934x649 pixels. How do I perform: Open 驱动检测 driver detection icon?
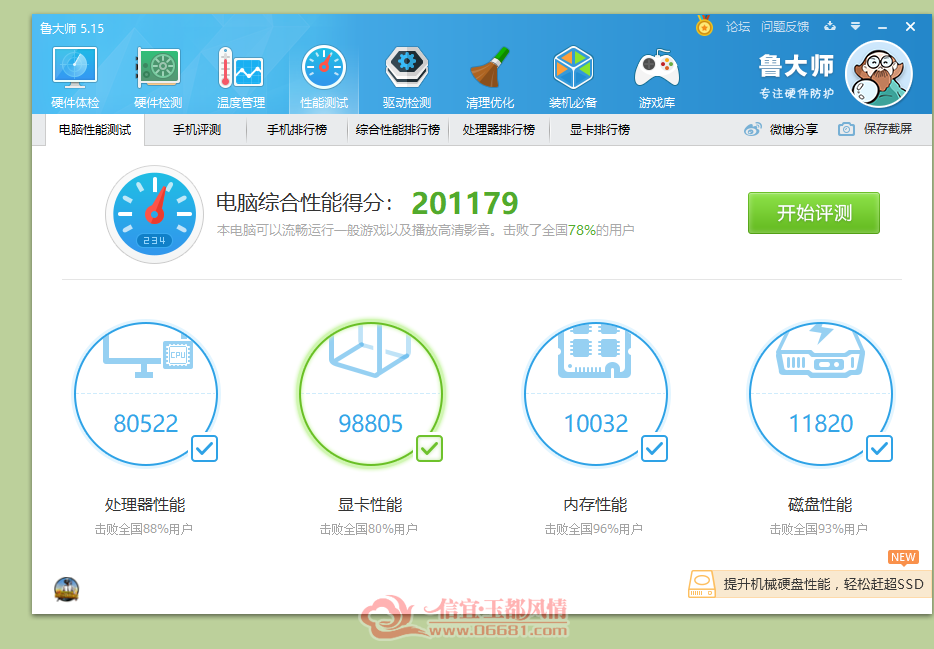[407, 67]
